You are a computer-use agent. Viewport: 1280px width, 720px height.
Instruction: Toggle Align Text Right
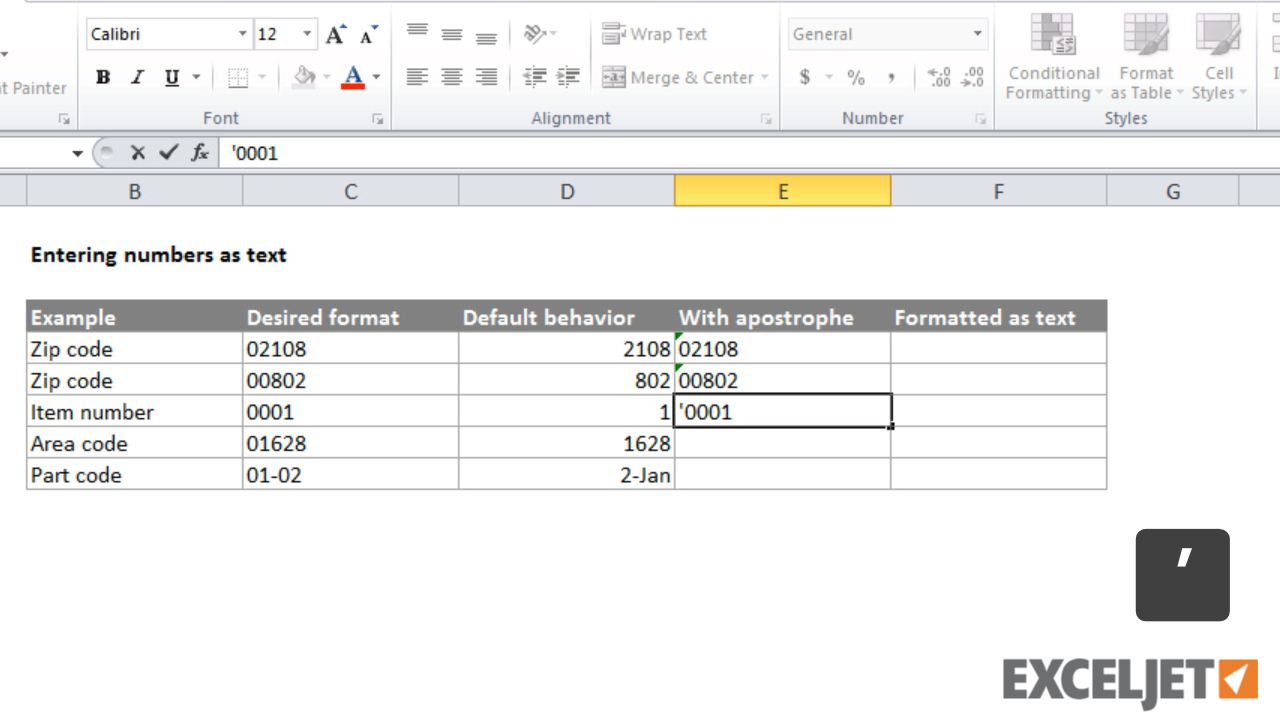486,77
